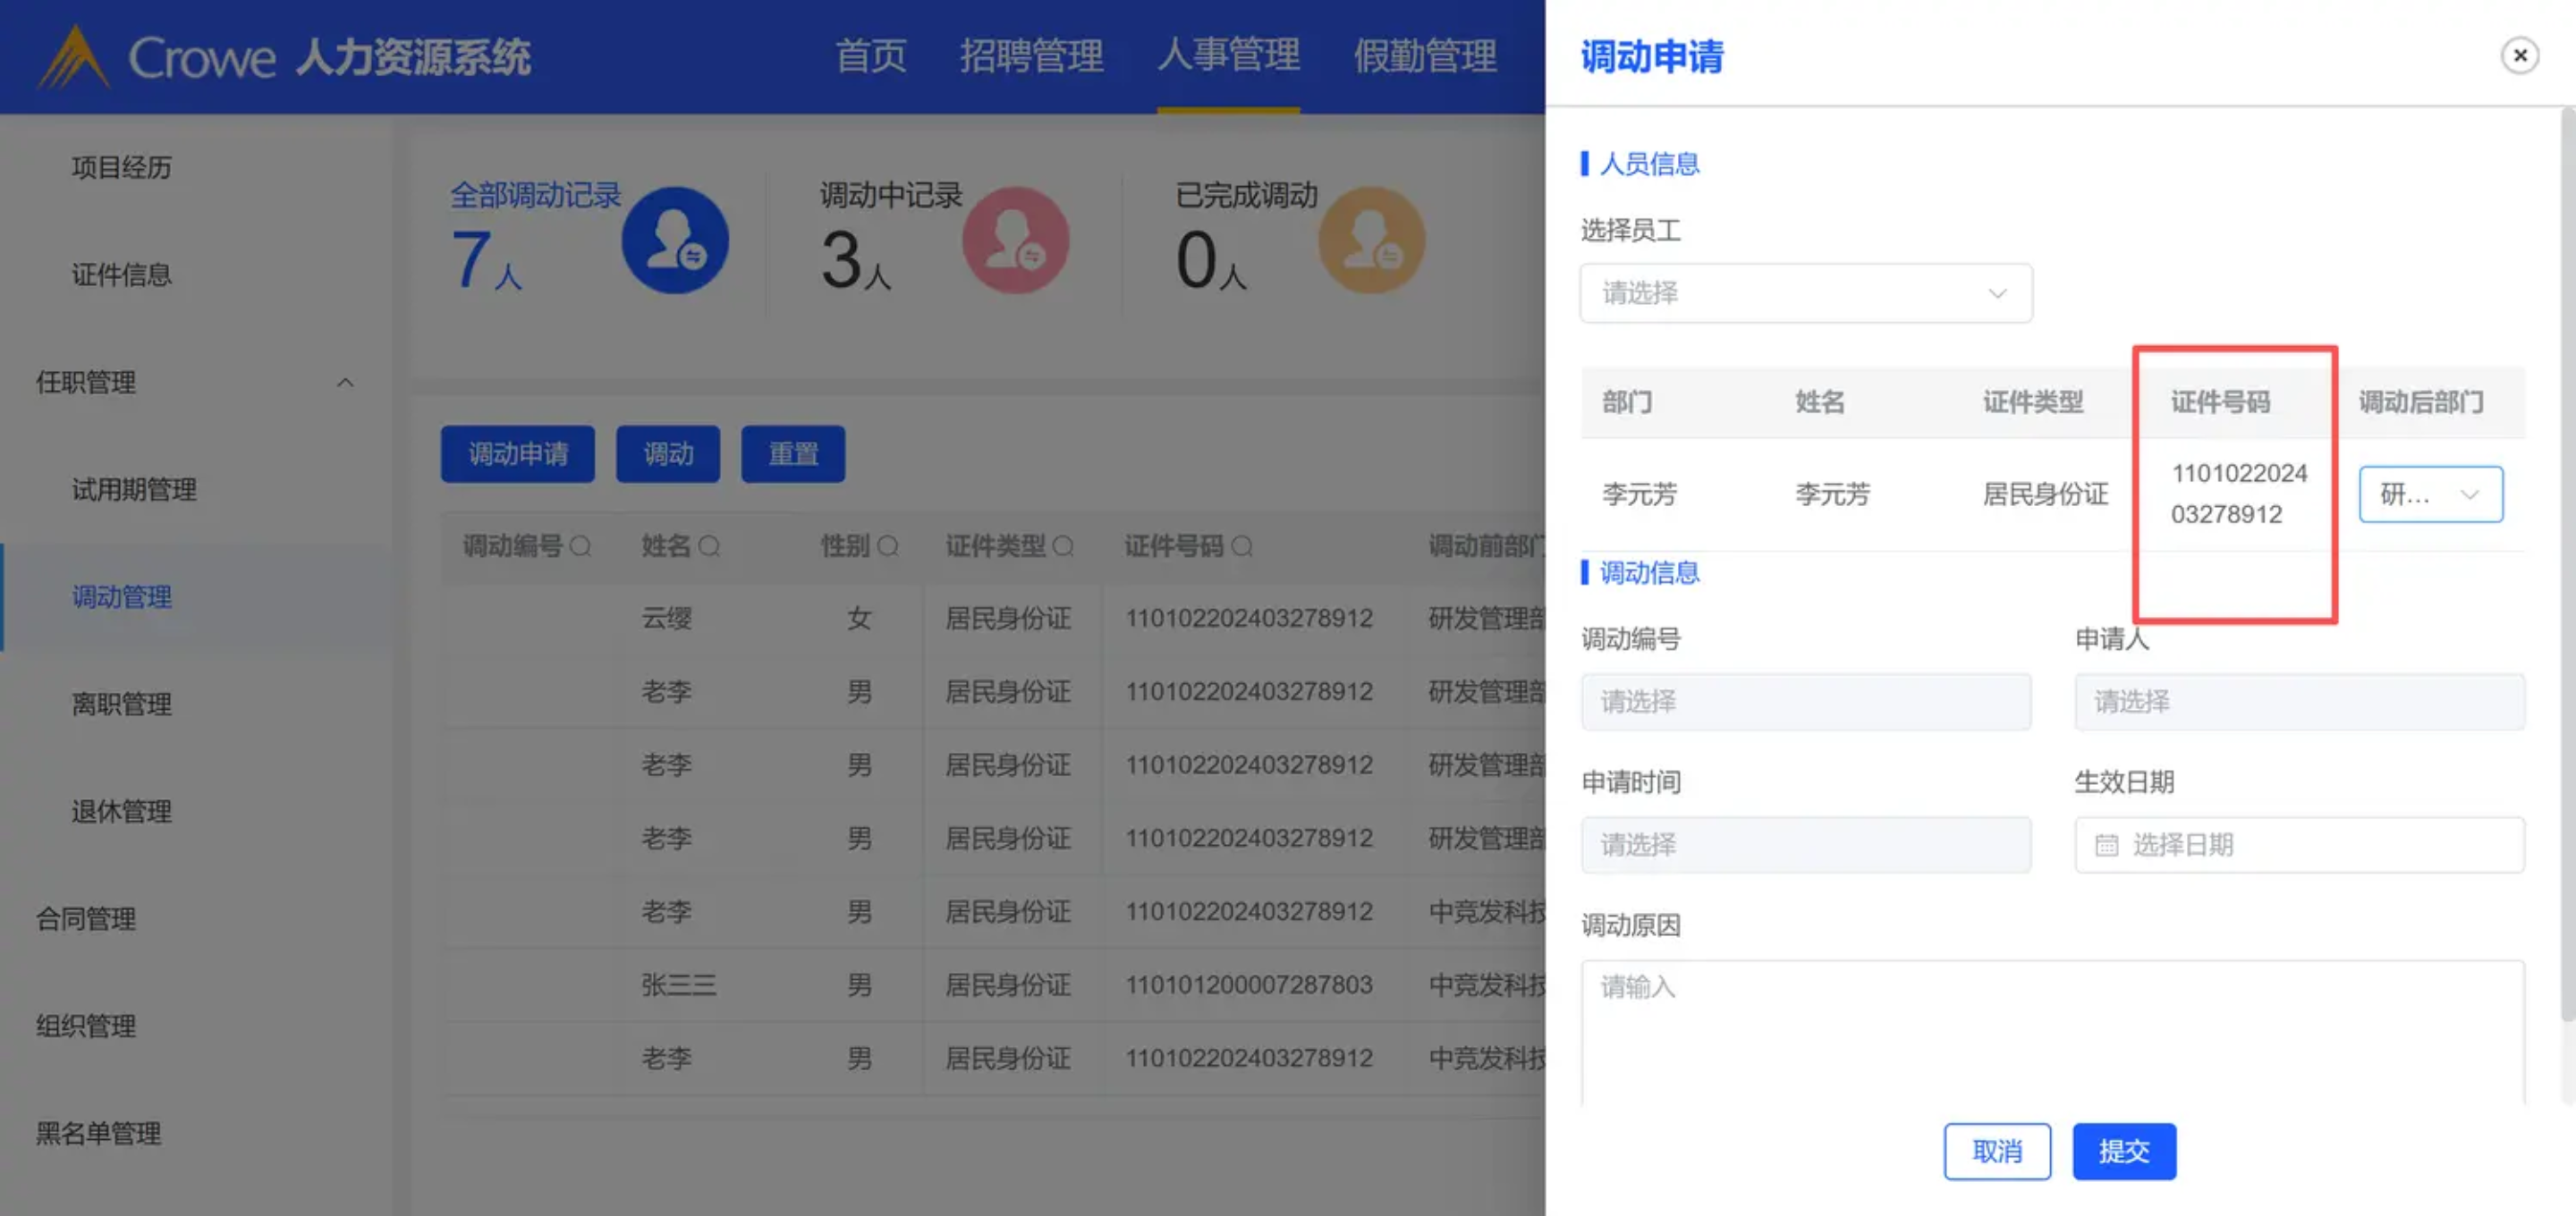This screenshot has height=1216, width=2576.
Task: Click search icon next to 证件类型 column
Action: (x=1063, y=546)
